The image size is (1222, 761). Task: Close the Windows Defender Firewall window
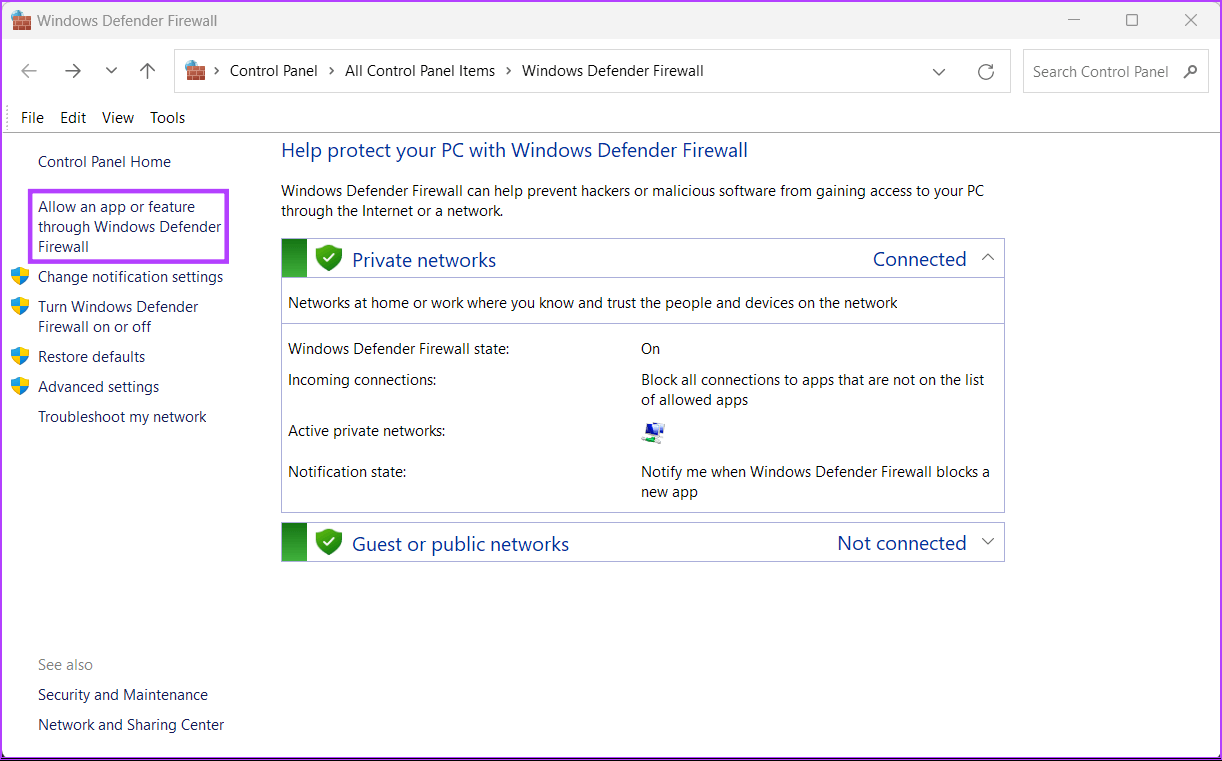pos(1190,20)
